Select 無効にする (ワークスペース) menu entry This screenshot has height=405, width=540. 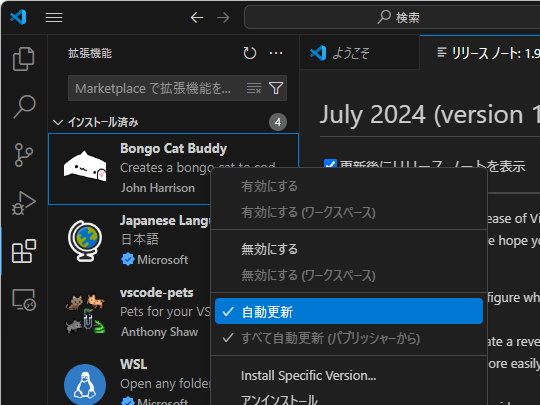tap(349, 275)
